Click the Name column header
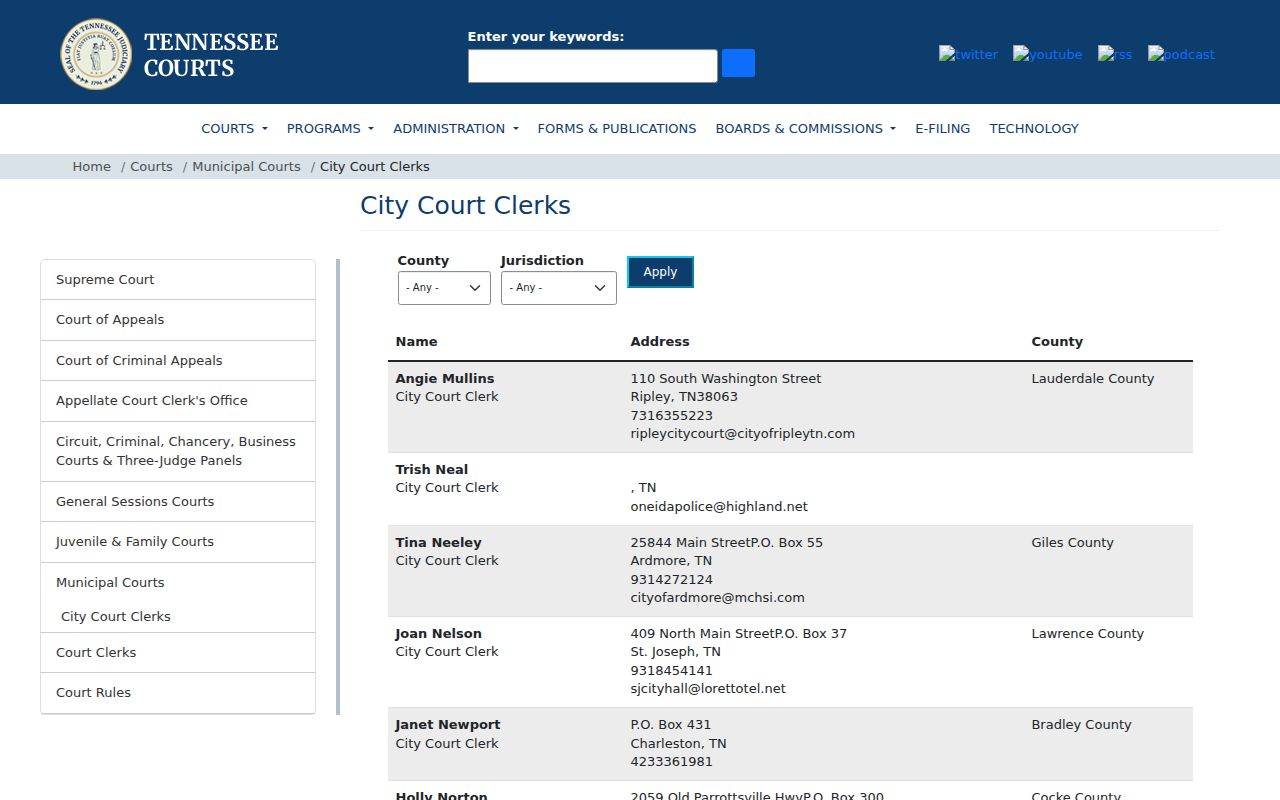1280x800 pixels. tap(416, 342)
